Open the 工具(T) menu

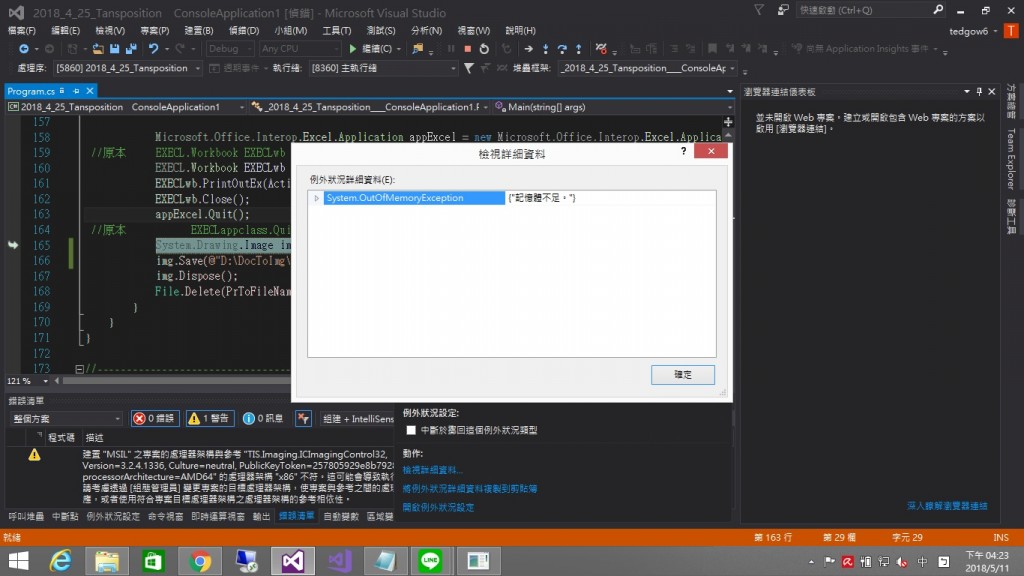pyautogui.click(x=336, y=31)
